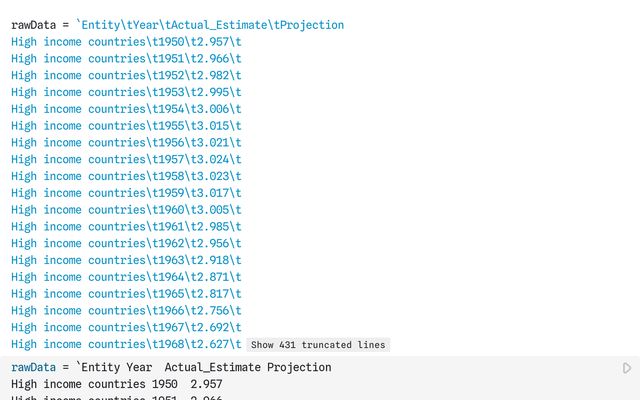Click the line with value 3.021
The image size is (640, 400).
pyautogui.click(x=126, y=142)
